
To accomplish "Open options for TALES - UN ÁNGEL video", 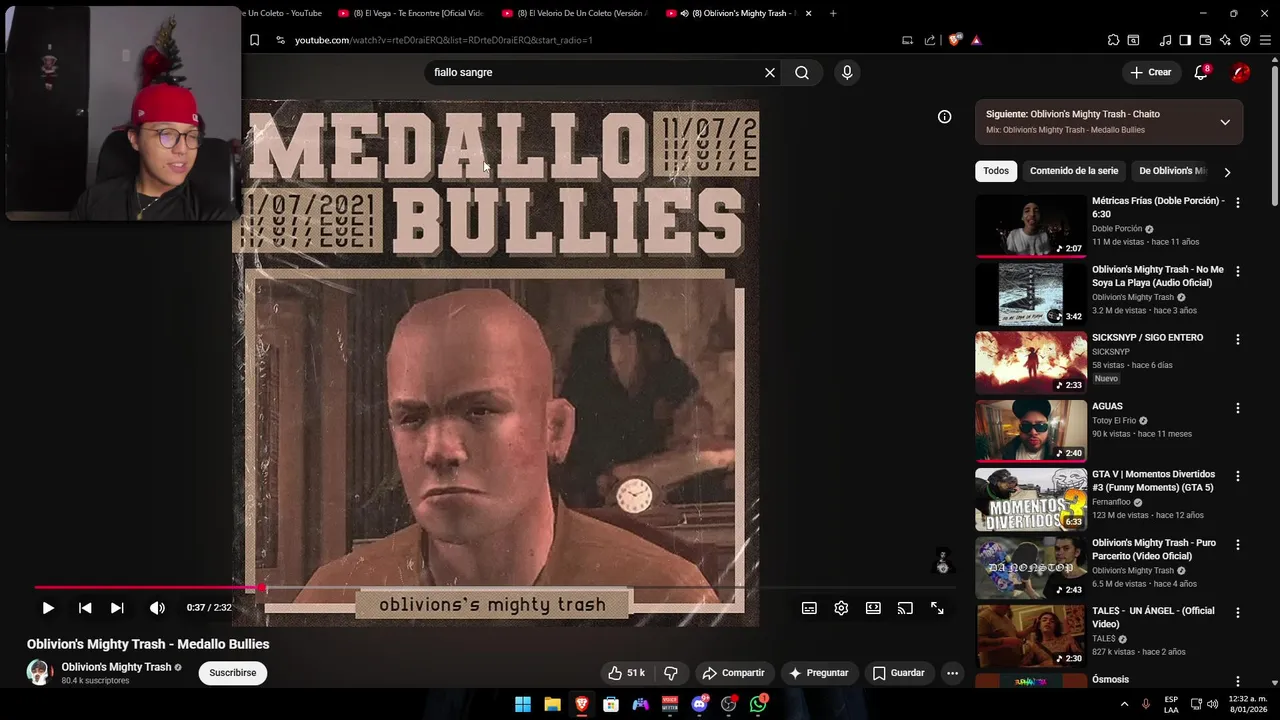I will point(1238,613).
